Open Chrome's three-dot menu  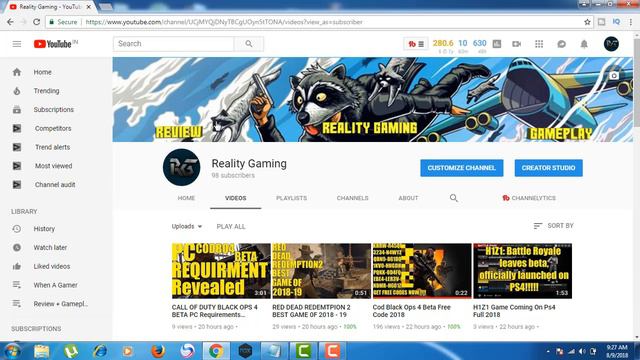[x=631, y=22]
